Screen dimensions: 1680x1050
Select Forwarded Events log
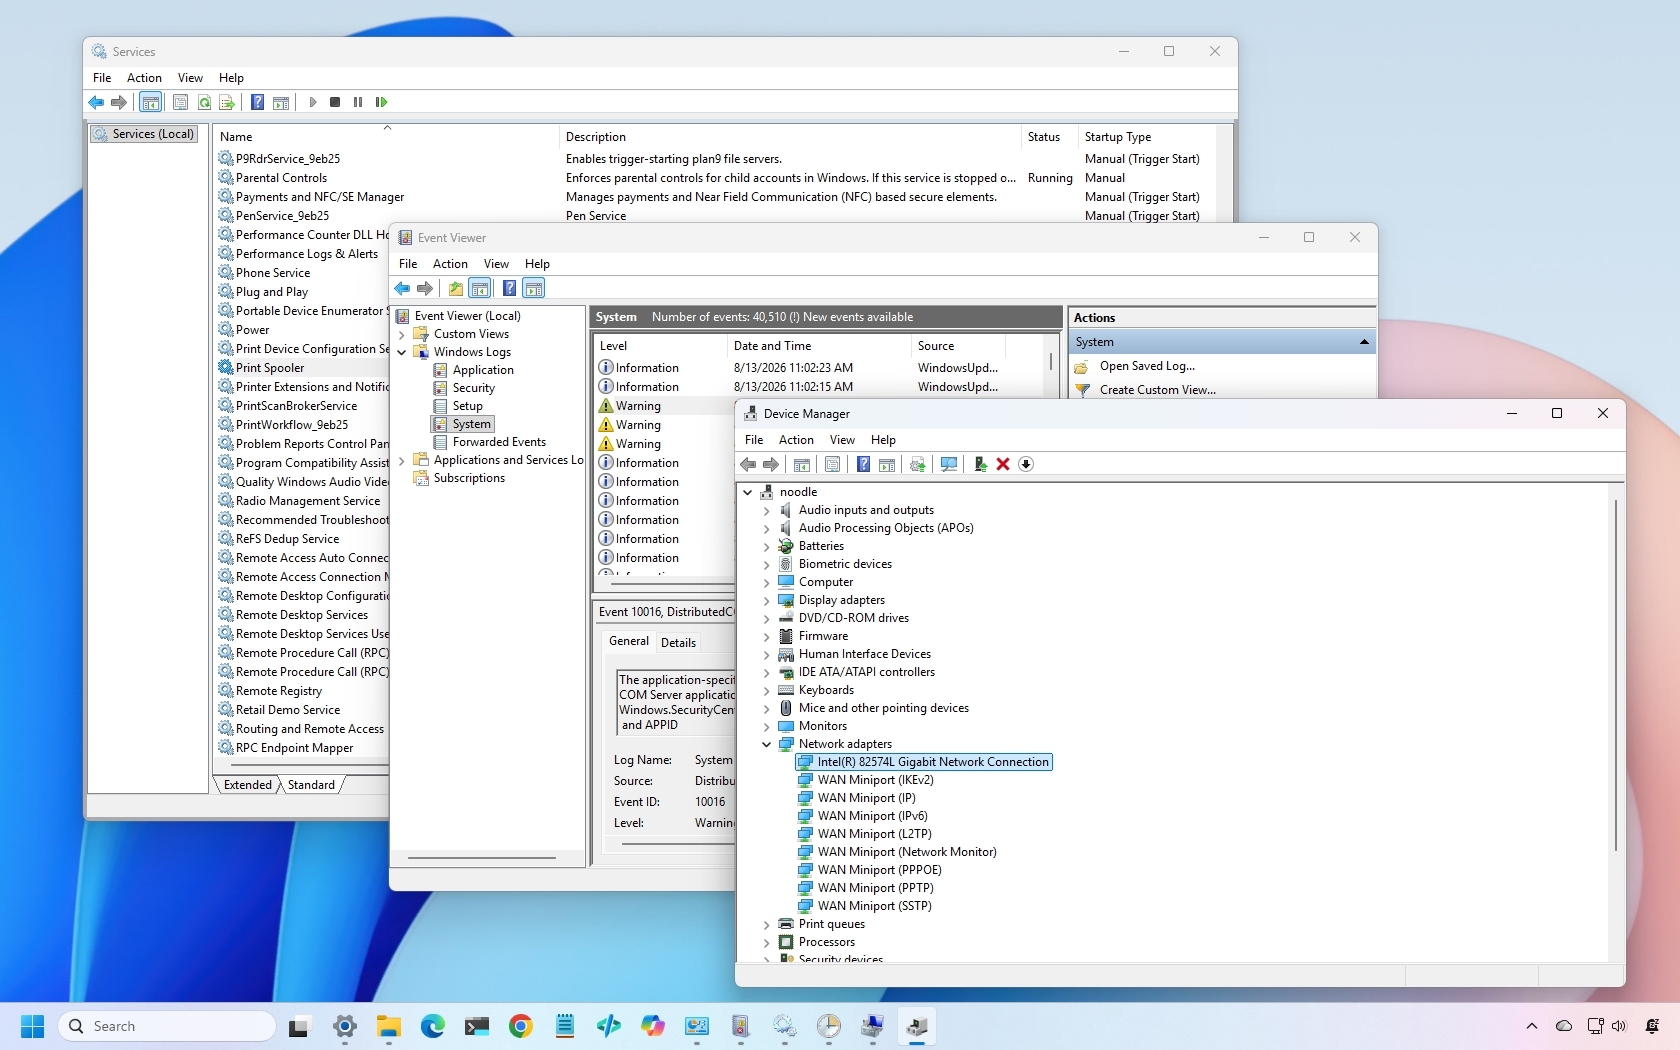[x=499, y=442]
